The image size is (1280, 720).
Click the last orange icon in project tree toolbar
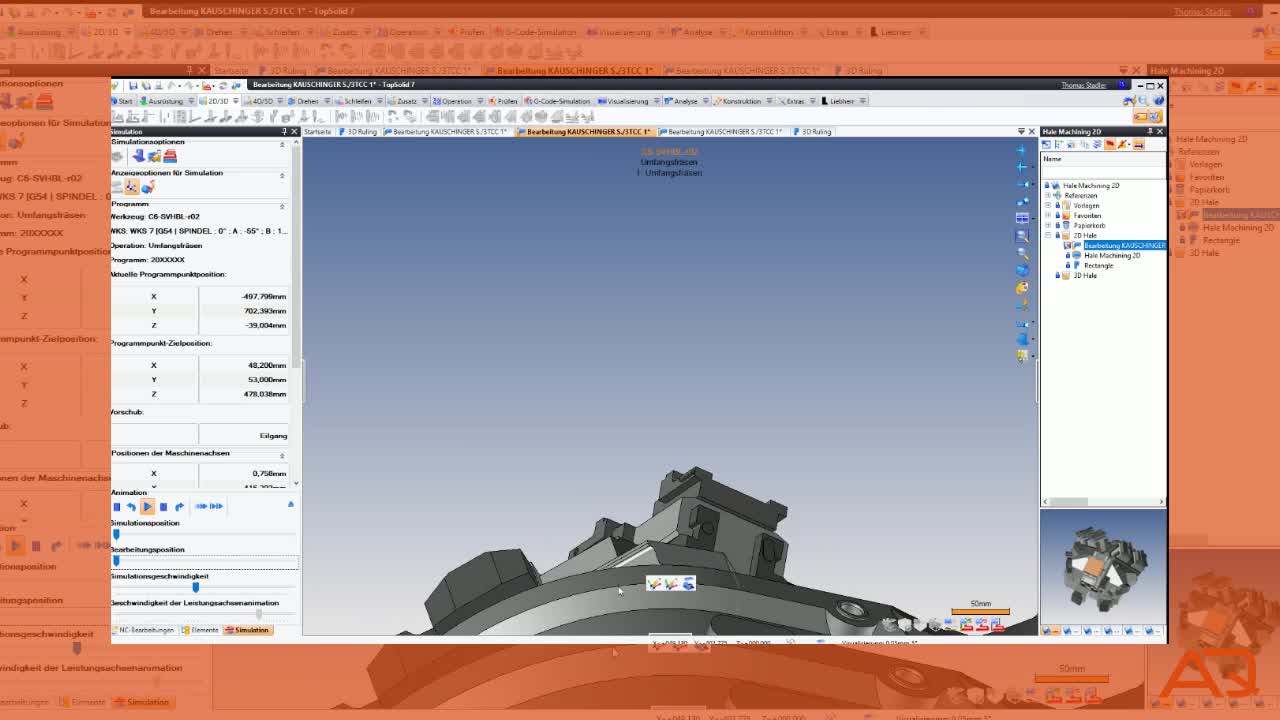pos(1138,144)
